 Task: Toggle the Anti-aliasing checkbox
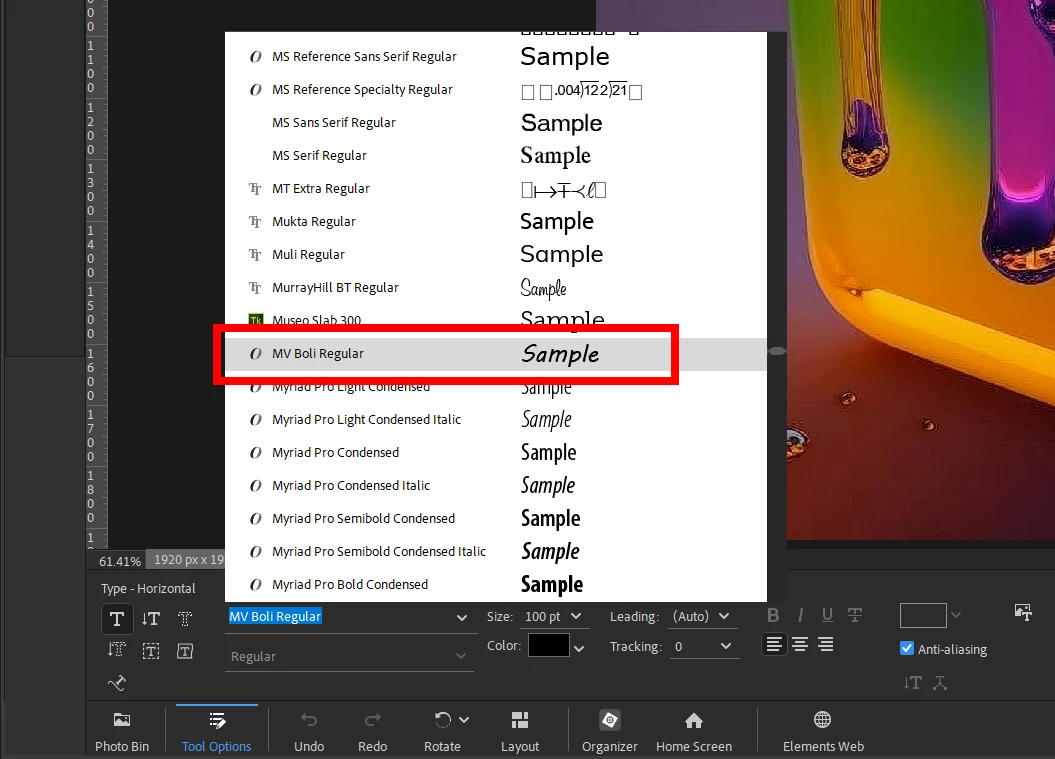(x=907, y=649)
